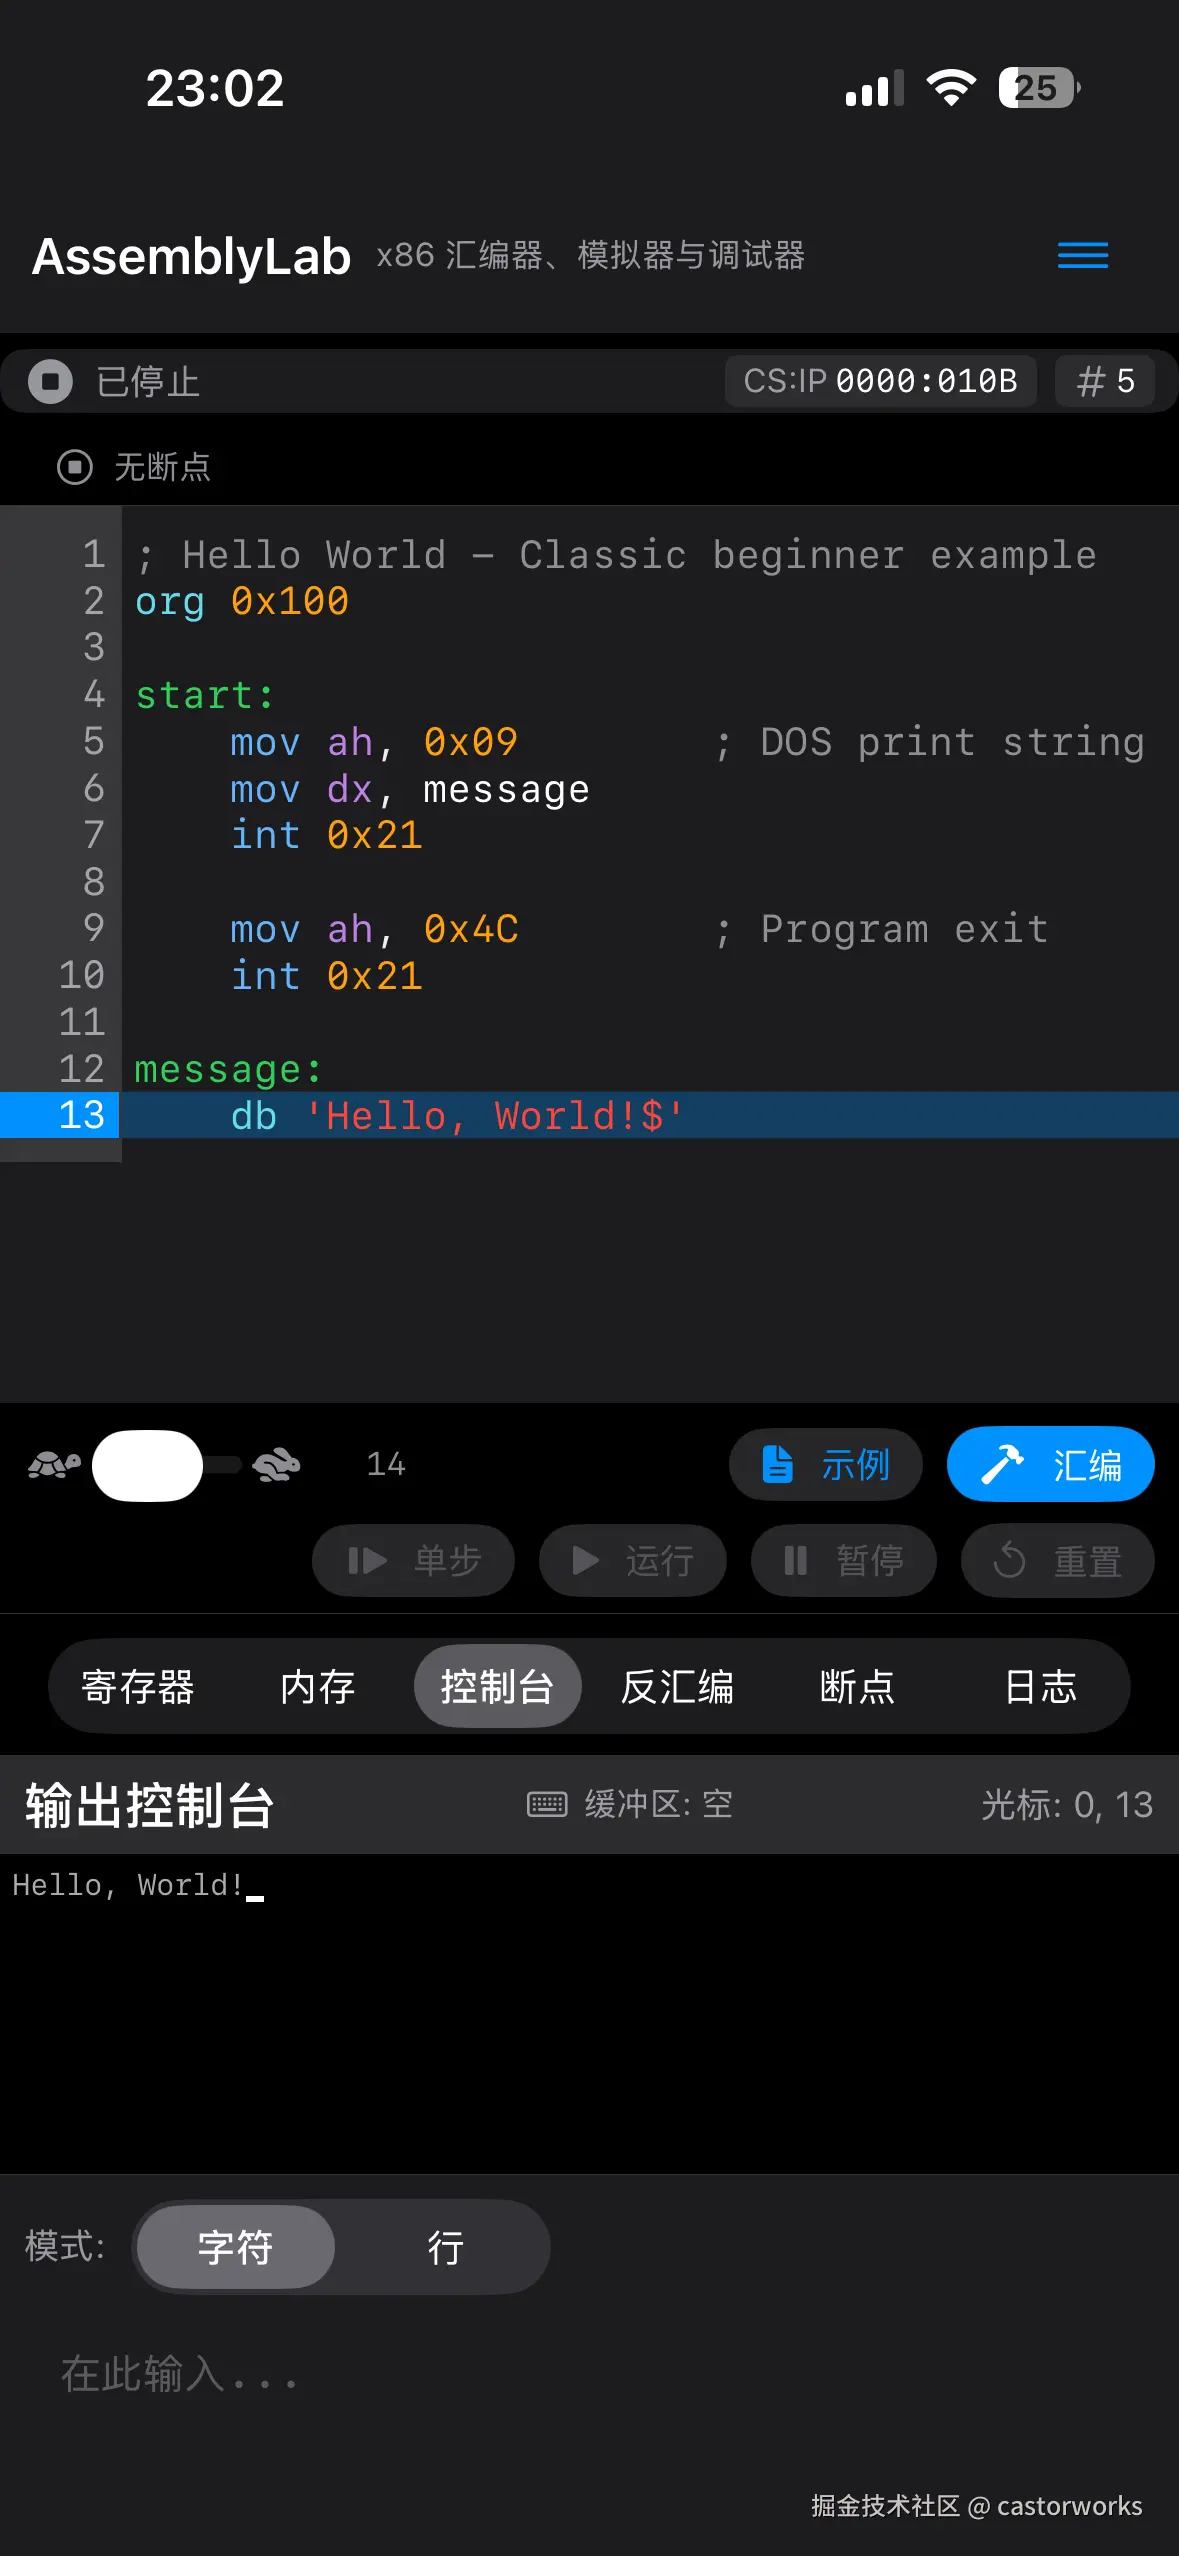Open the CS:IP address indicator

pos(880,381)
